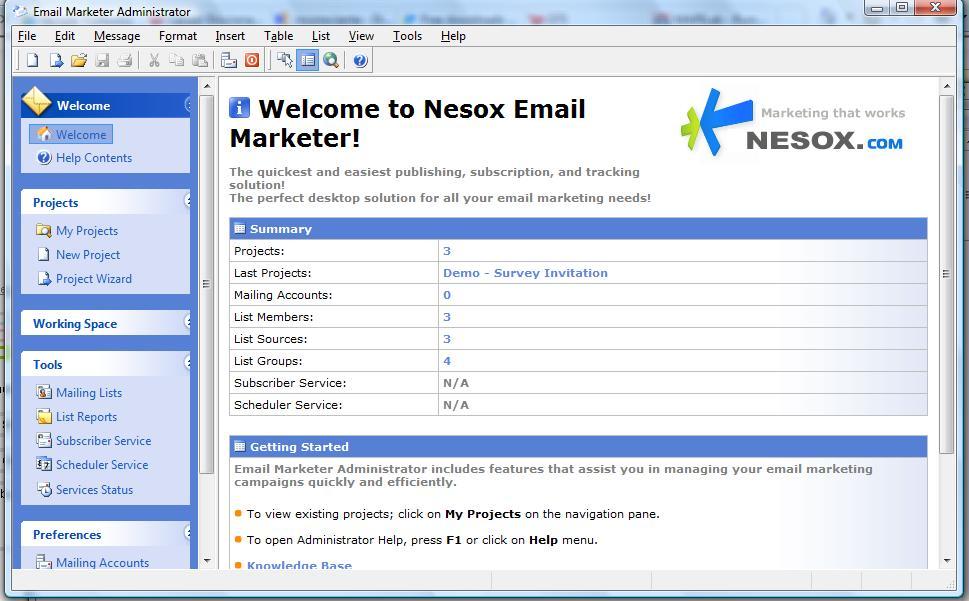
Task: Click the My Projects folder icon
Action: [x=44, y=230]
